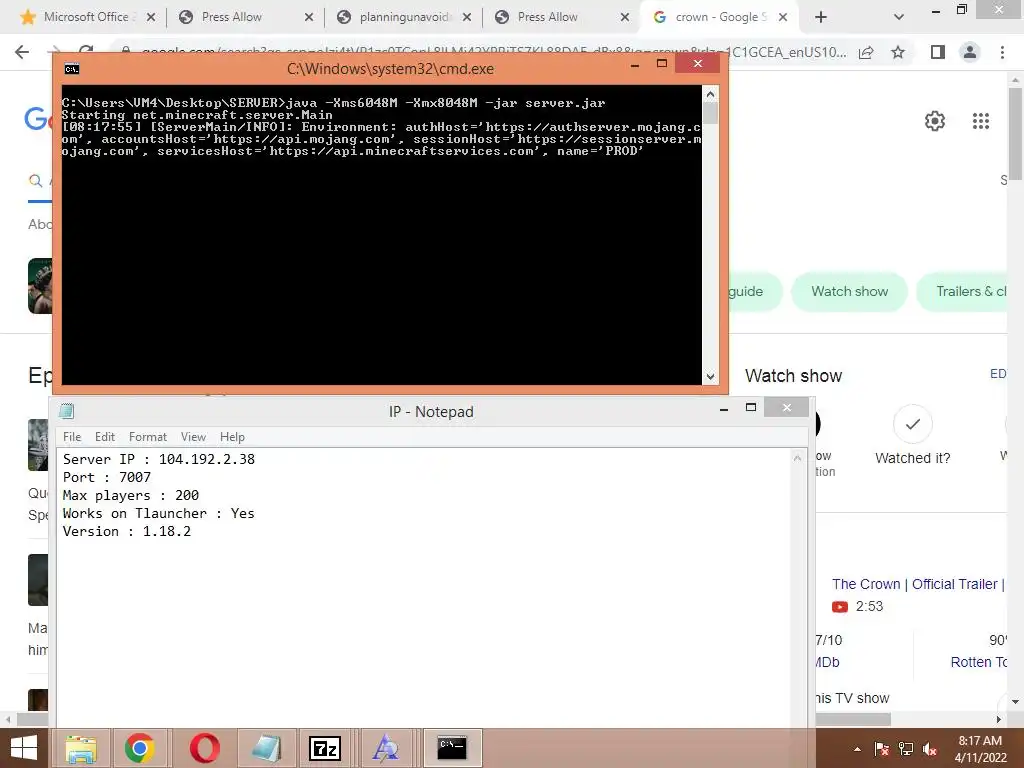Click the Watch show chip
Image resolution: width=1024 pixels, height=768 pixels.
tap(849, 291)
